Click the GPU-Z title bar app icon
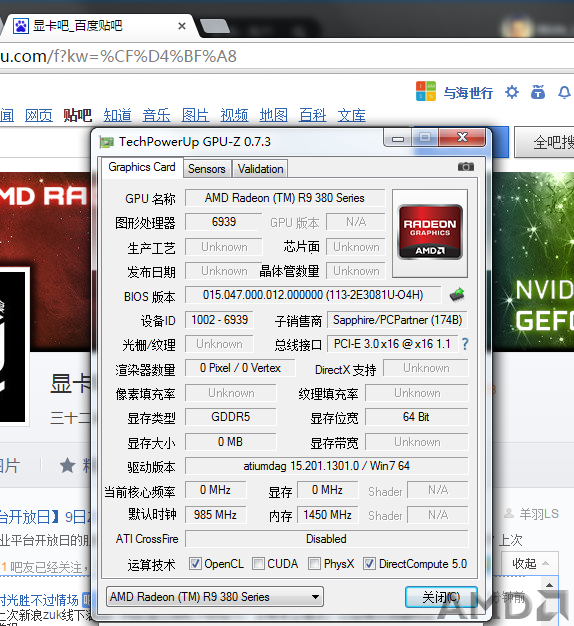This screenshot has width=574, height=626. point(106,142)
